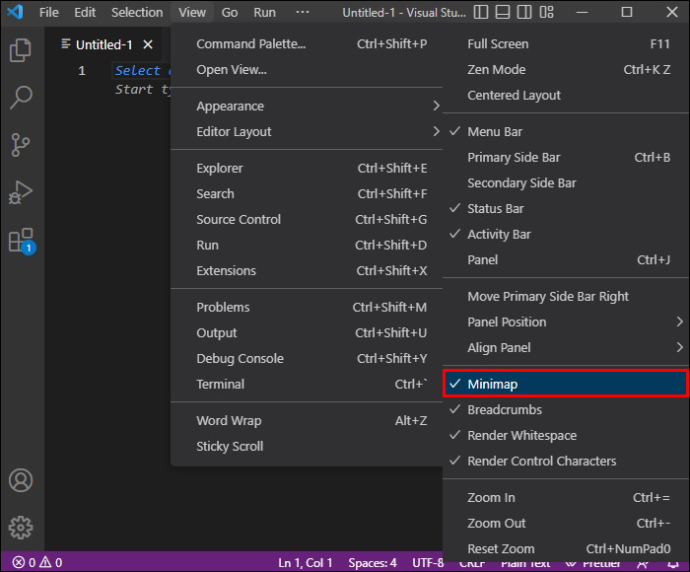Close the Untitled-1 tab
690x572 pixels.
coord(148,44)
